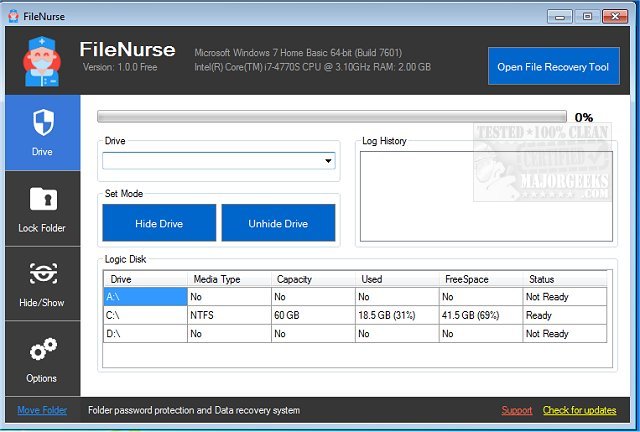Click the Capacity column header
640x432 pixels.
point(313,279)
